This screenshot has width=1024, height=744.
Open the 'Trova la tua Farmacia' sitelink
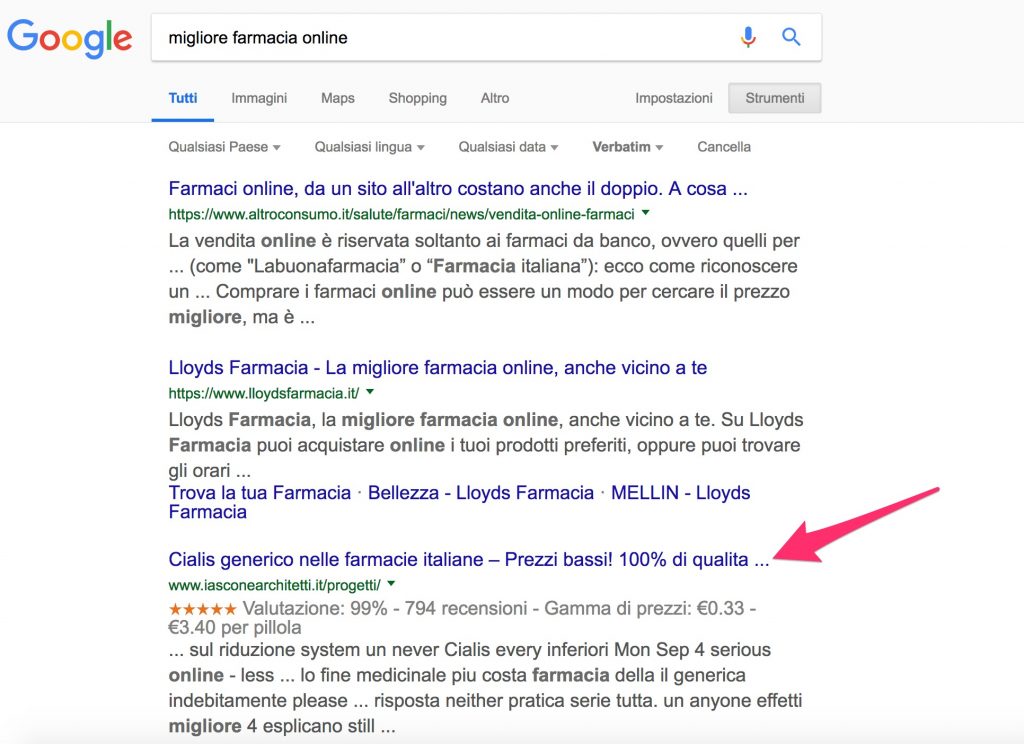click(x=259, y=493)
